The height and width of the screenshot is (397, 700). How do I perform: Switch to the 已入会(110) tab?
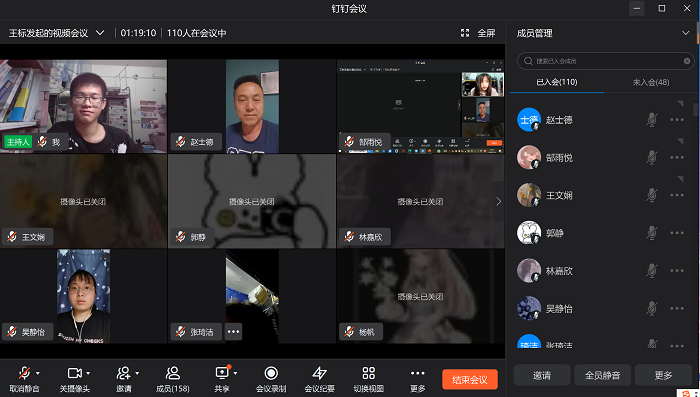557,82
